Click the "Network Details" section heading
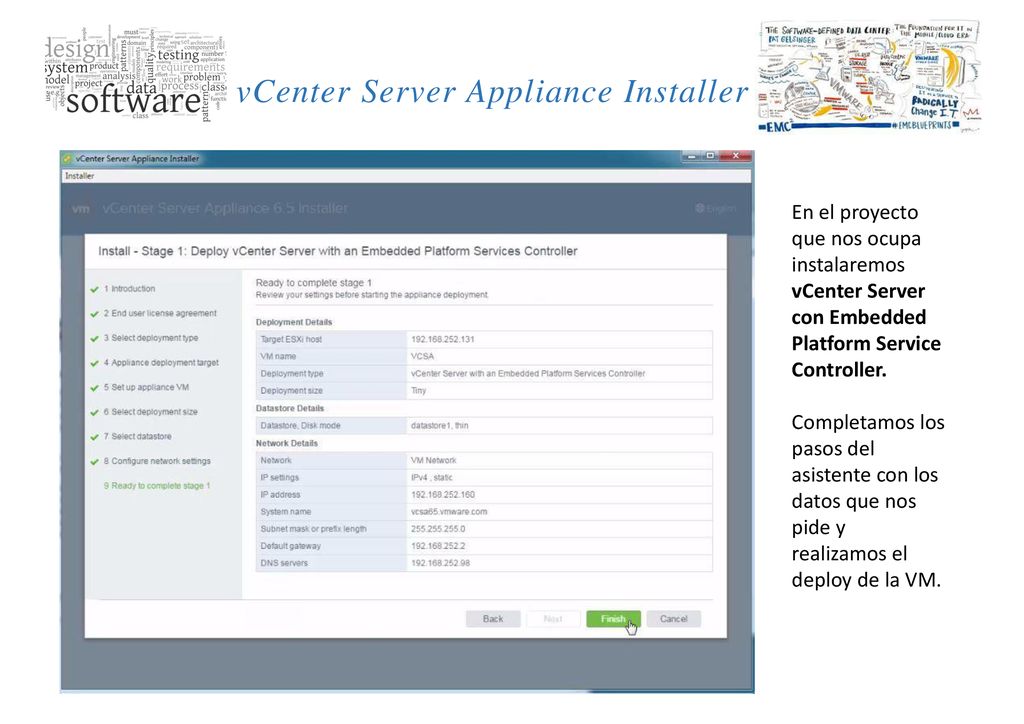Screen dimensions: 1024x724 [287, 443]
